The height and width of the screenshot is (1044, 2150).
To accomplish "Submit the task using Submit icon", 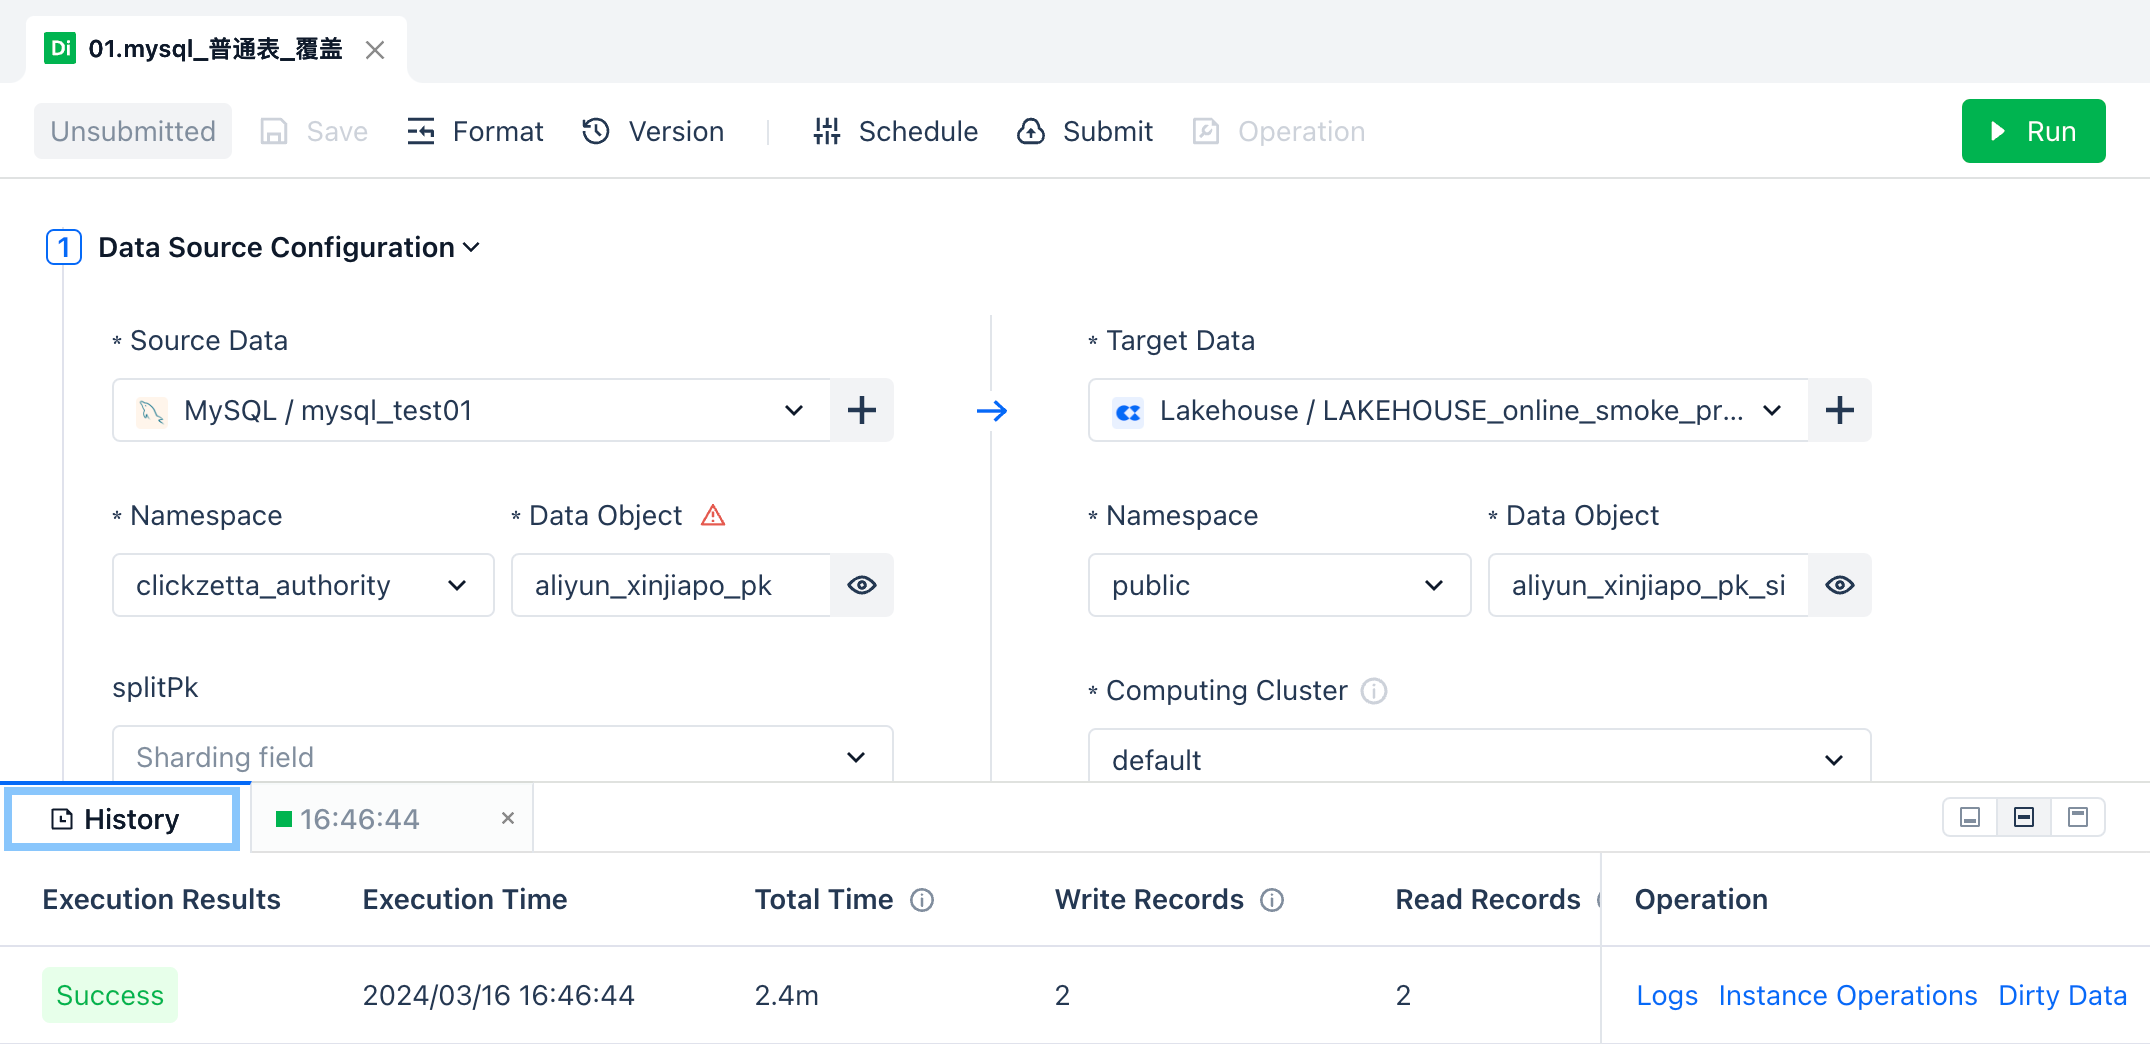I will pos(1031,131).
